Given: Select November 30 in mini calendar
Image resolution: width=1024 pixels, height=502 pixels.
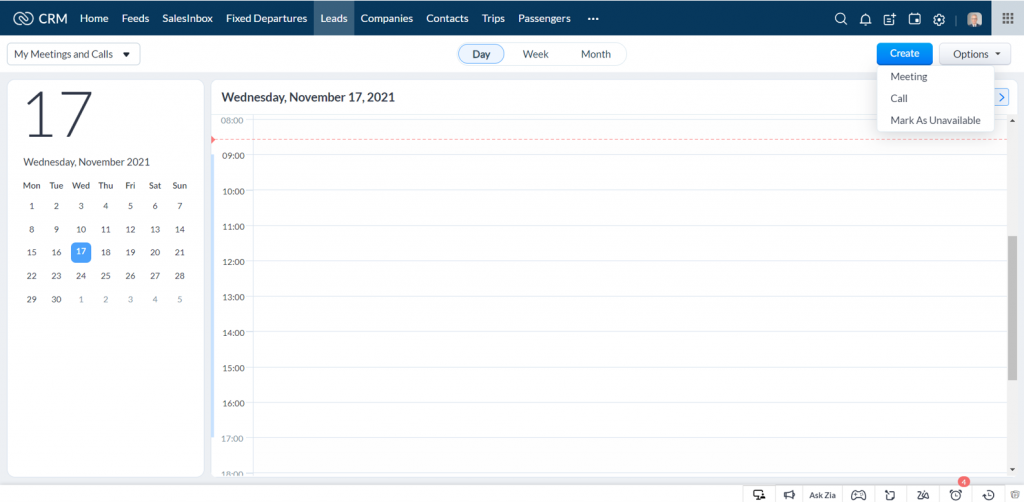Looking at the screenshot, I should pyautogui.click(x=56, y=299).
